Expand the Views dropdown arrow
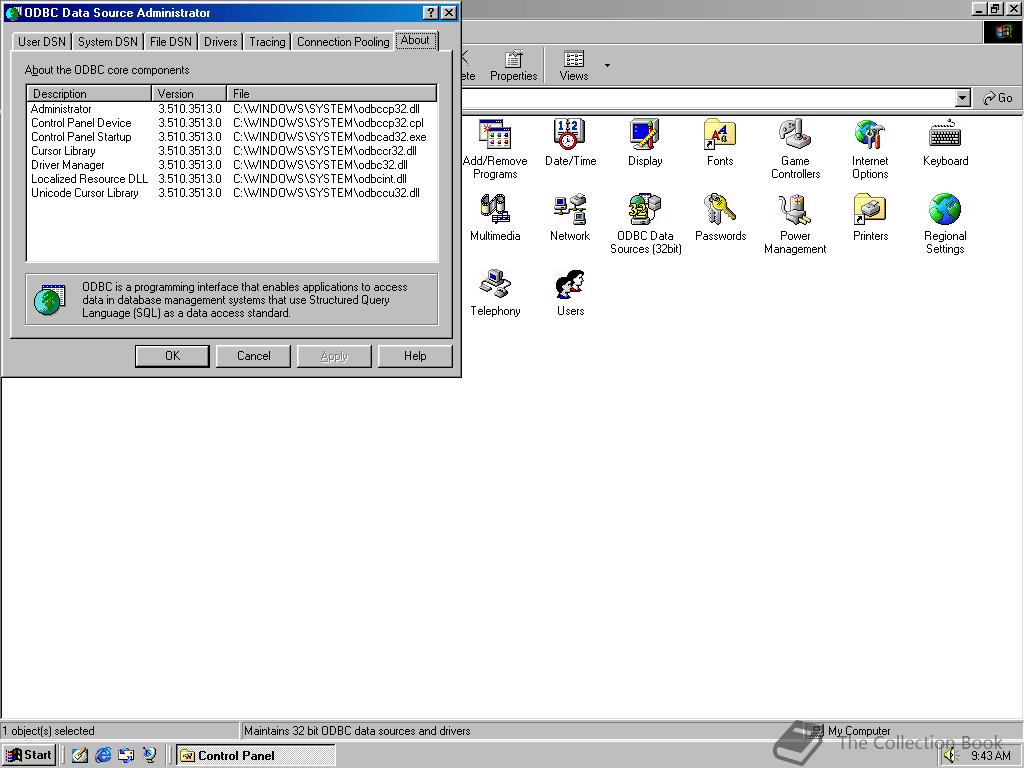The image size is (1024, 768). 607,66
